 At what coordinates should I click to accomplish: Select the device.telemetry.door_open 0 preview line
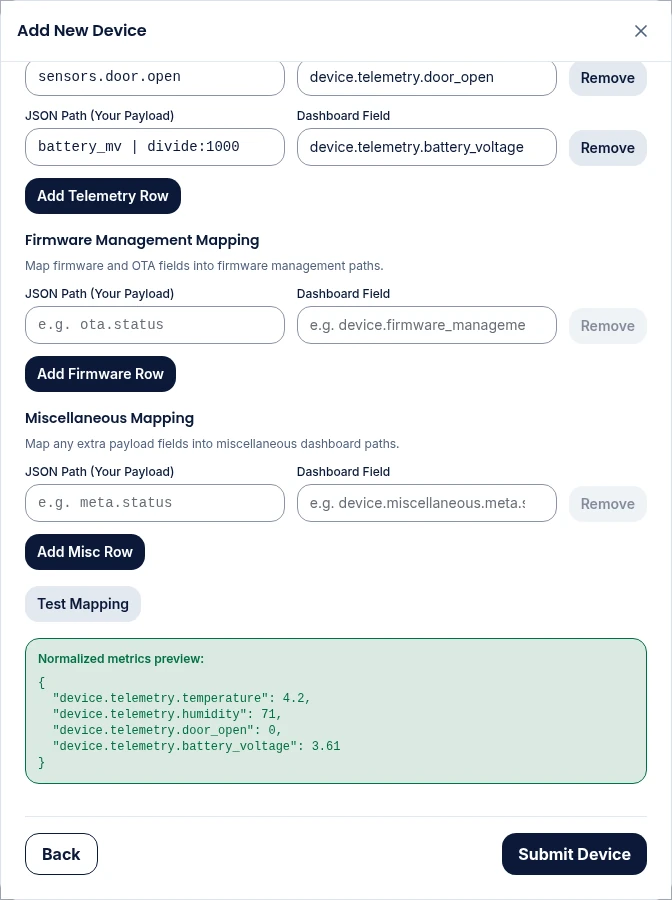[x=167, y=730]
